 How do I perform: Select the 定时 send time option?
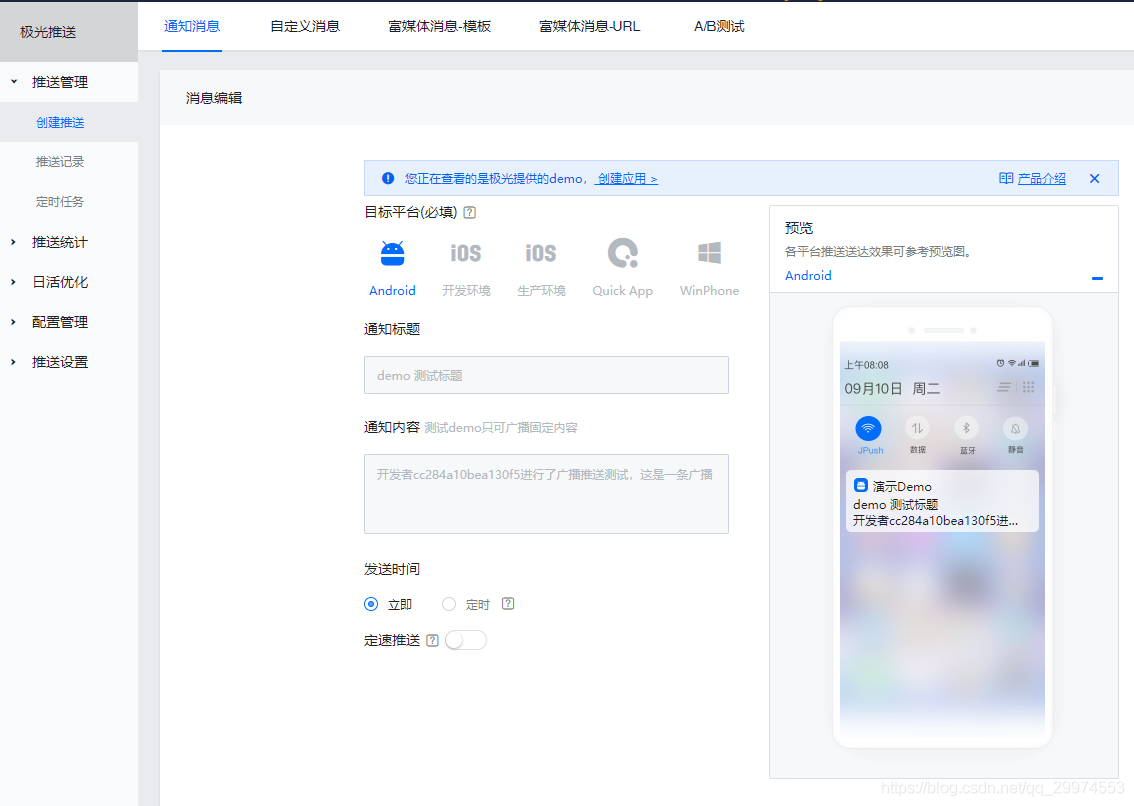pos(450,604)
